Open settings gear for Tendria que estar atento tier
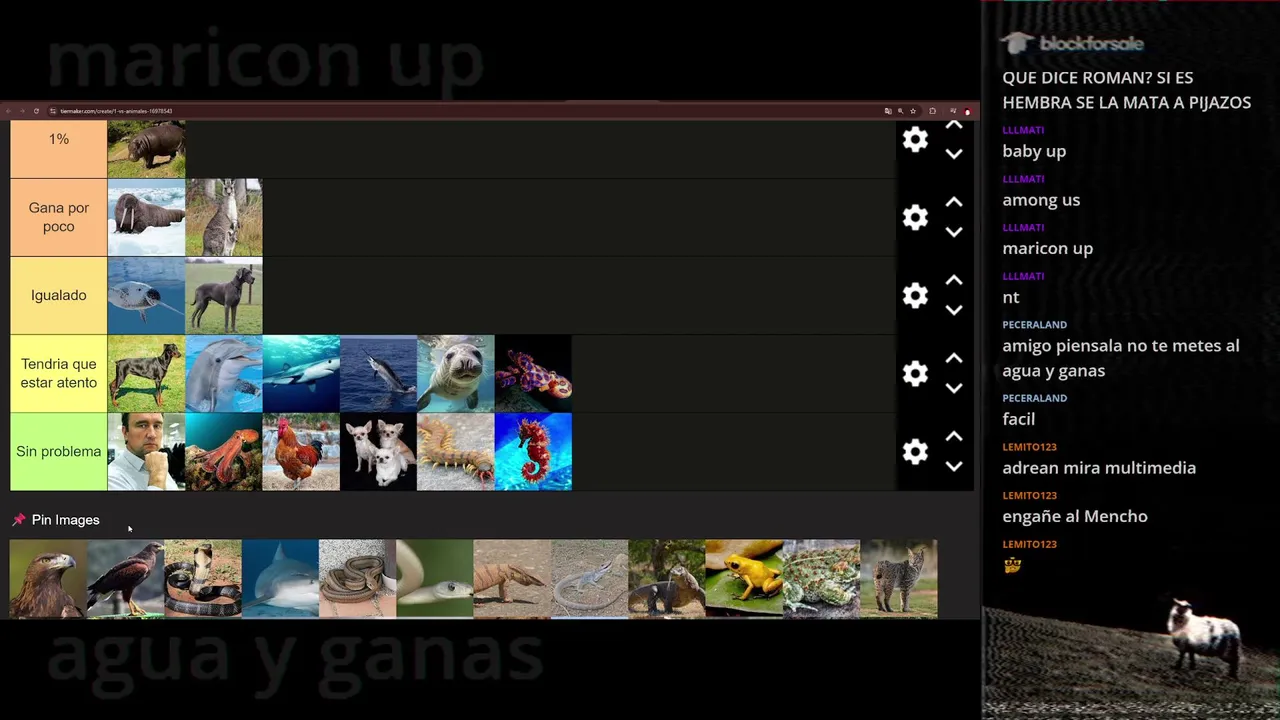The image size is (1280, 720). tap(915, 373)
